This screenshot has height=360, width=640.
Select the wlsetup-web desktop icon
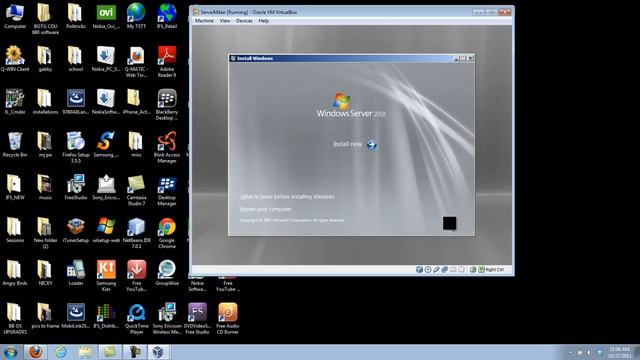106,231
